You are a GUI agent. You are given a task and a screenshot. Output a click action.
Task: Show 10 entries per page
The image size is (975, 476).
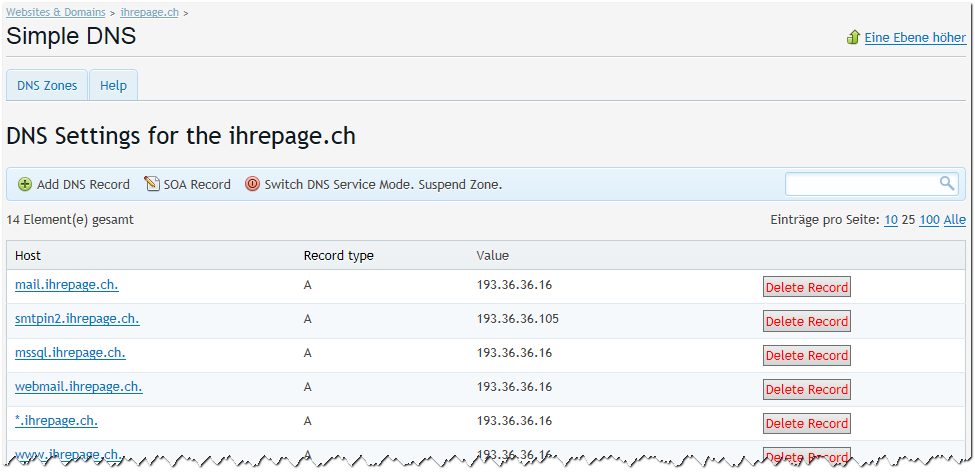pos(890,220)
